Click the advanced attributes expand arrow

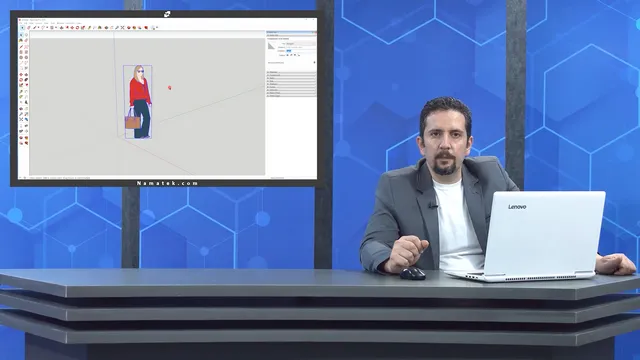point(314,62)
